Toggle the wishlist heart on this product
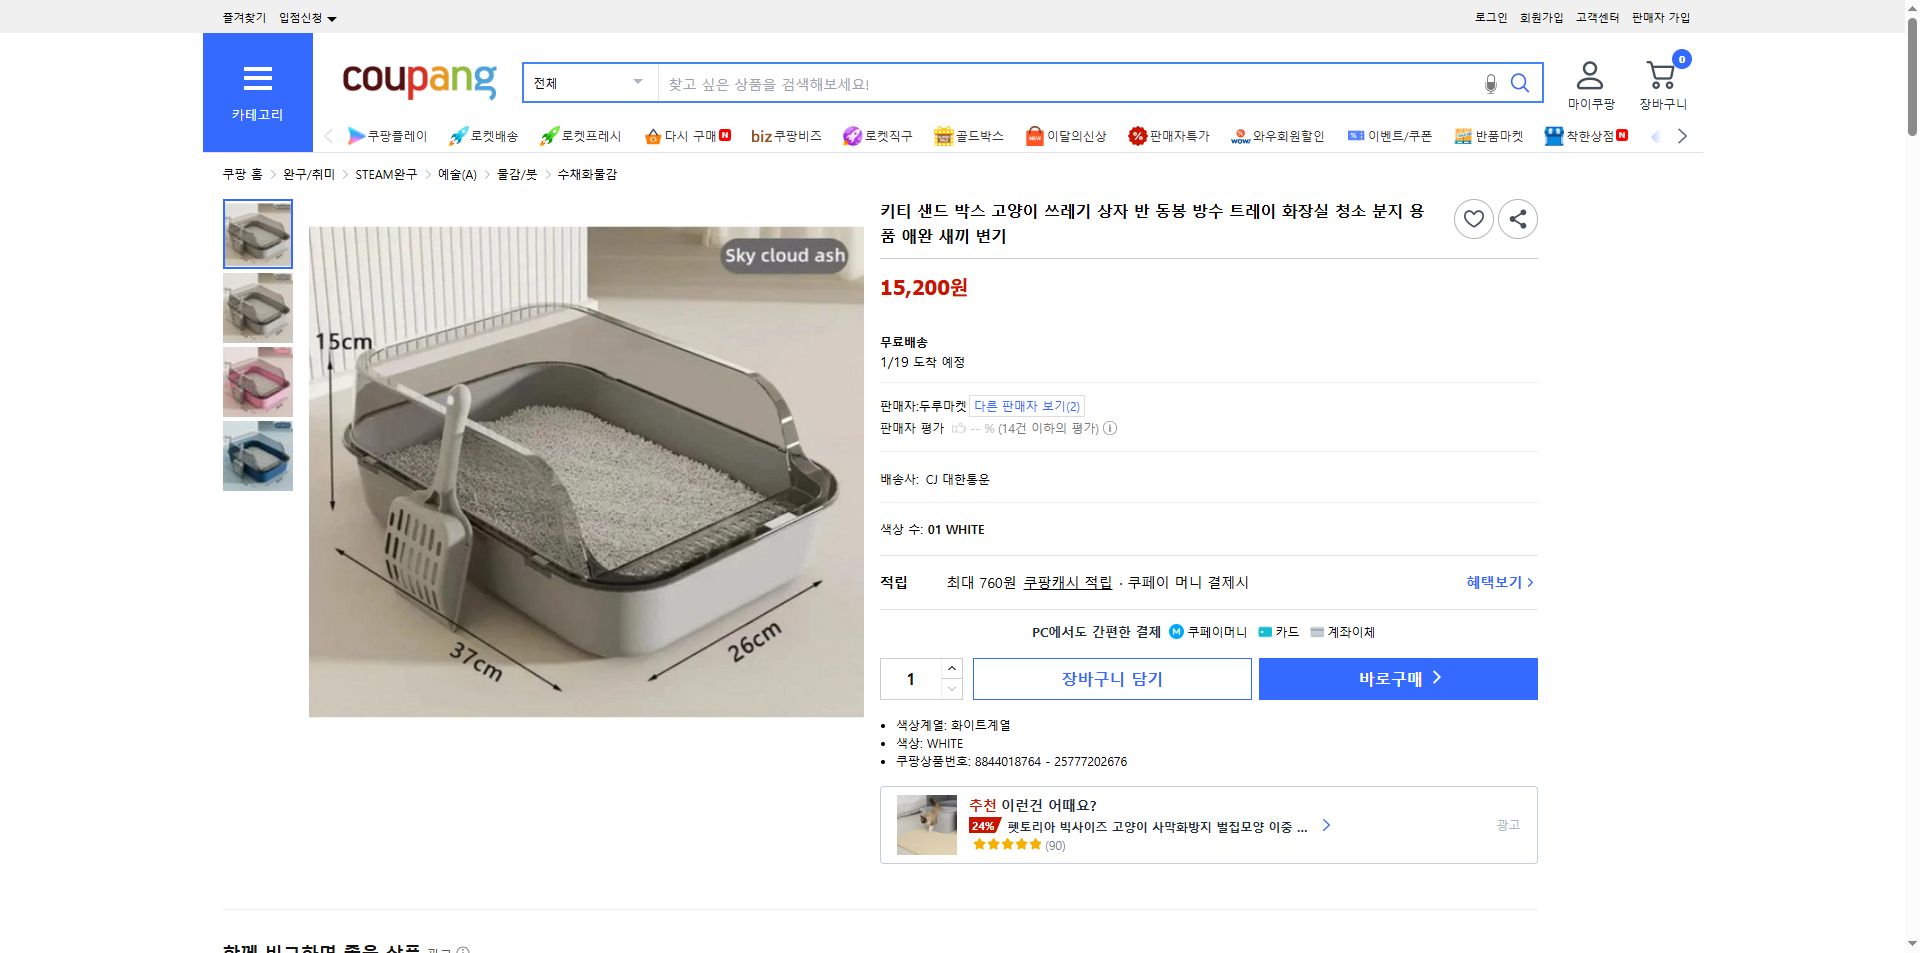The image size is (1920, 953). (1473, 218)
